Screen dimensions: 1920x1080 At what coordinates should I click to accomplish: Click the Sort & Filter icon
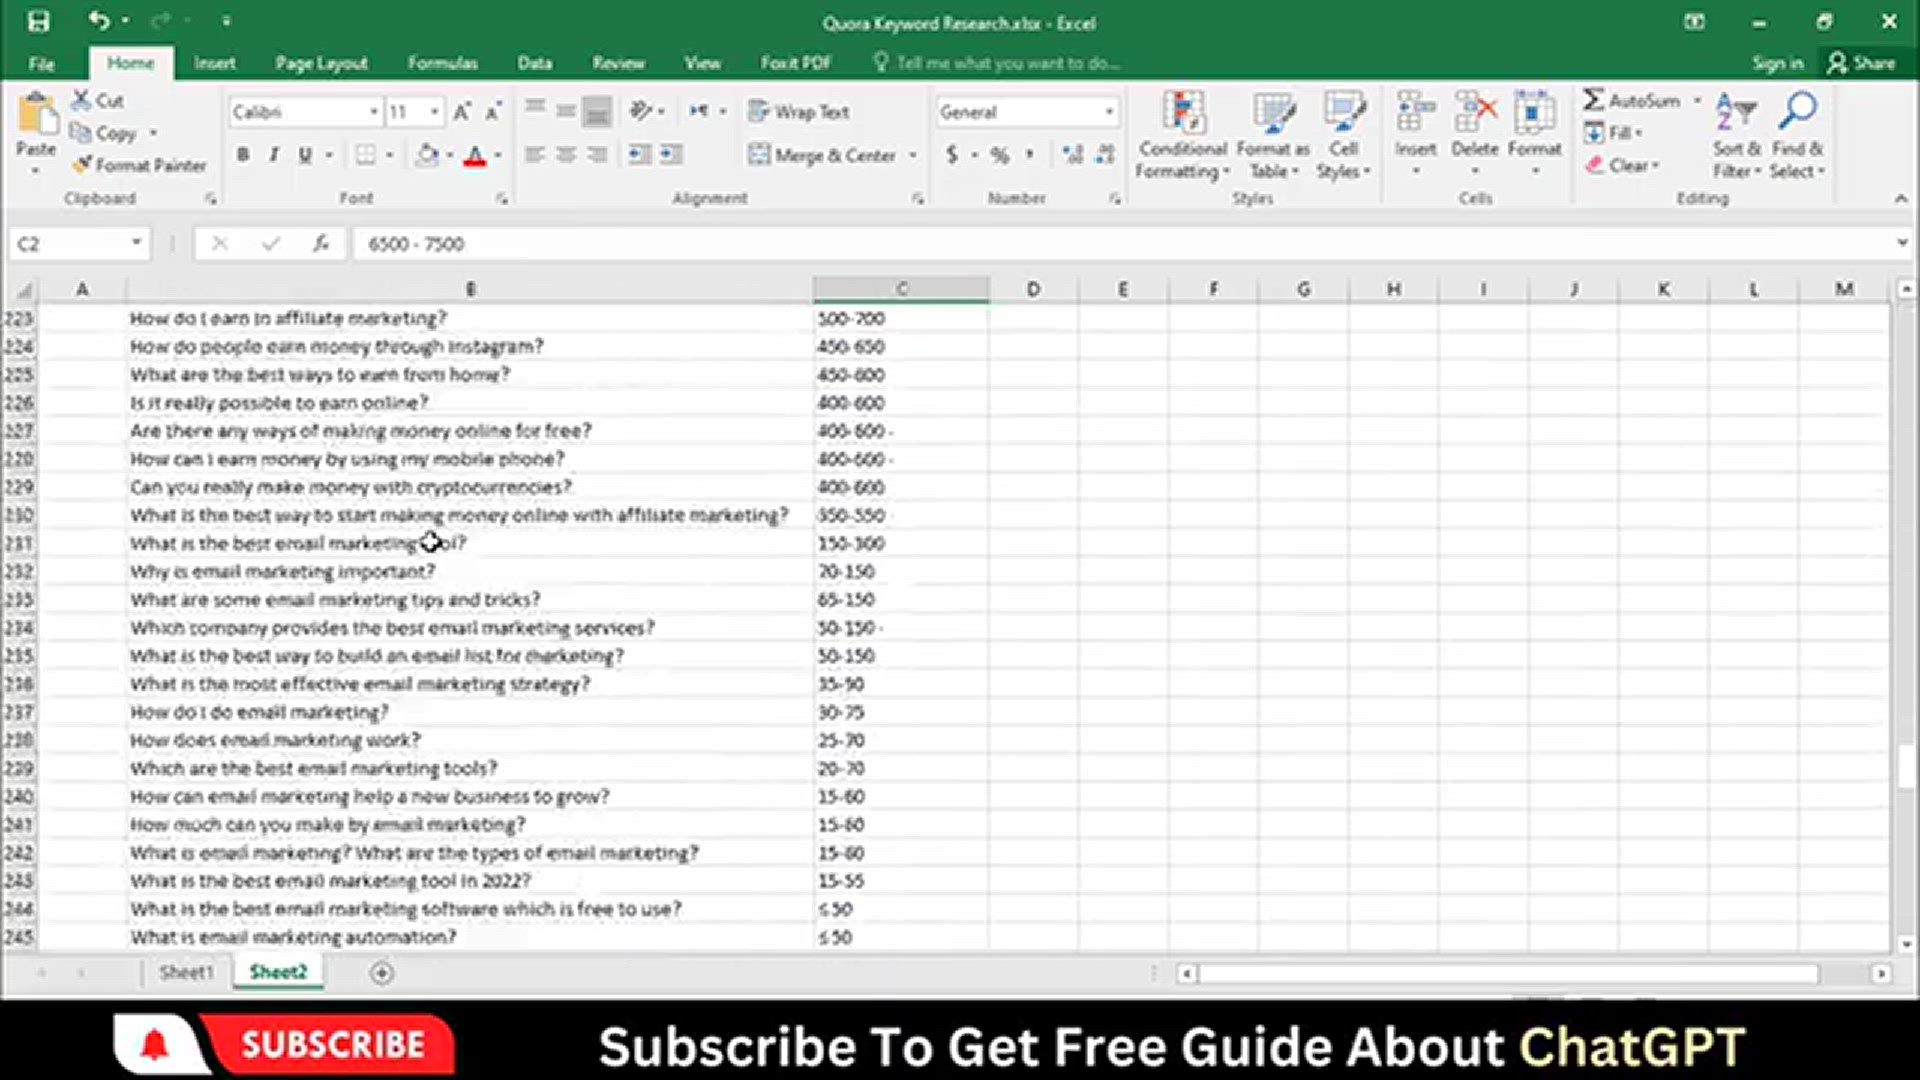pyautogui.click(x=1736, y=112)
